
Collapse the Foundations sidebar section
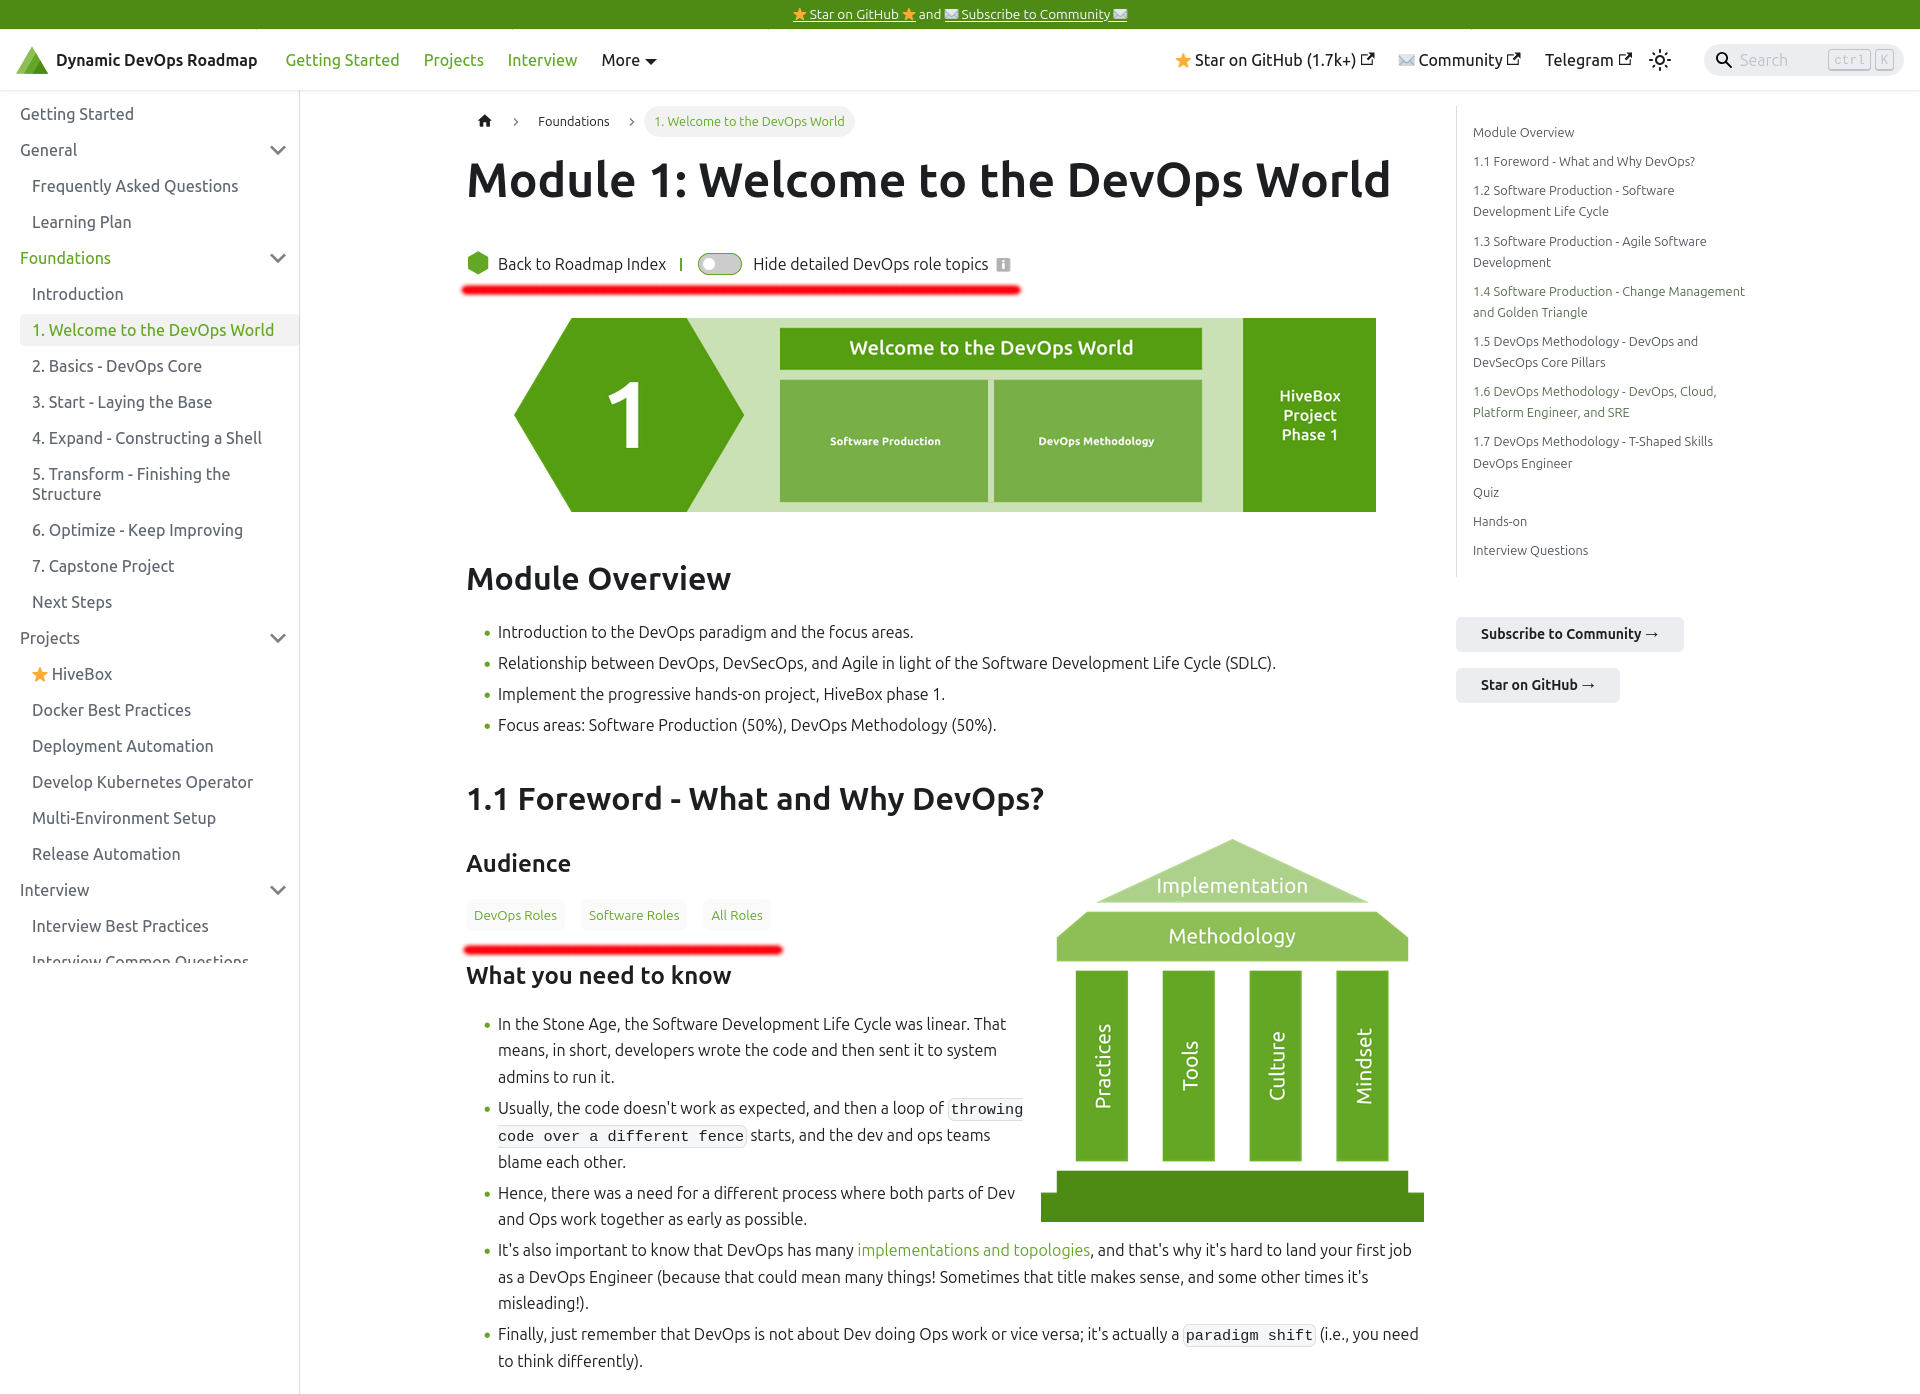pyautogui.click(x=278, y=258)
